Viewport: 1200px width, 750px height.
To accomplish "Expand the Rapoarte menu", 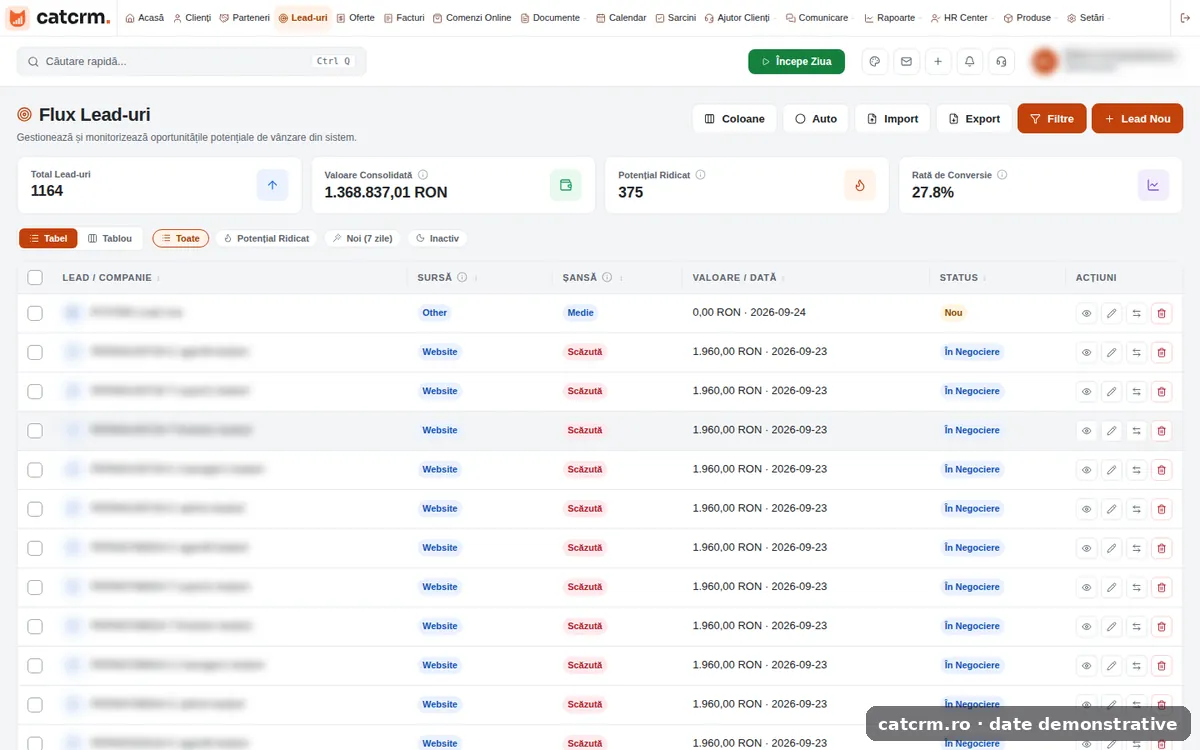I will coord(892,18).
